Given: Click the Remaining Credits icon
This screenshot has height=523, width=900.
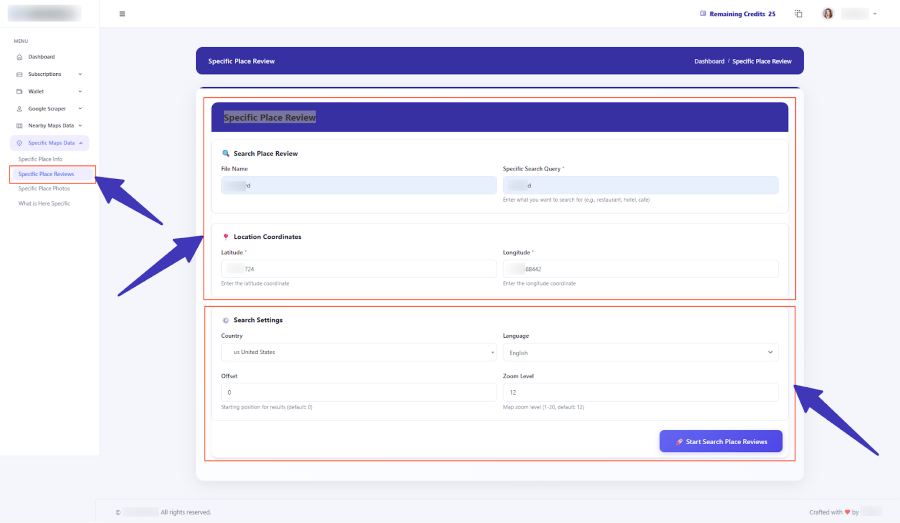Looking at the screenshot, I should (703, 14).
